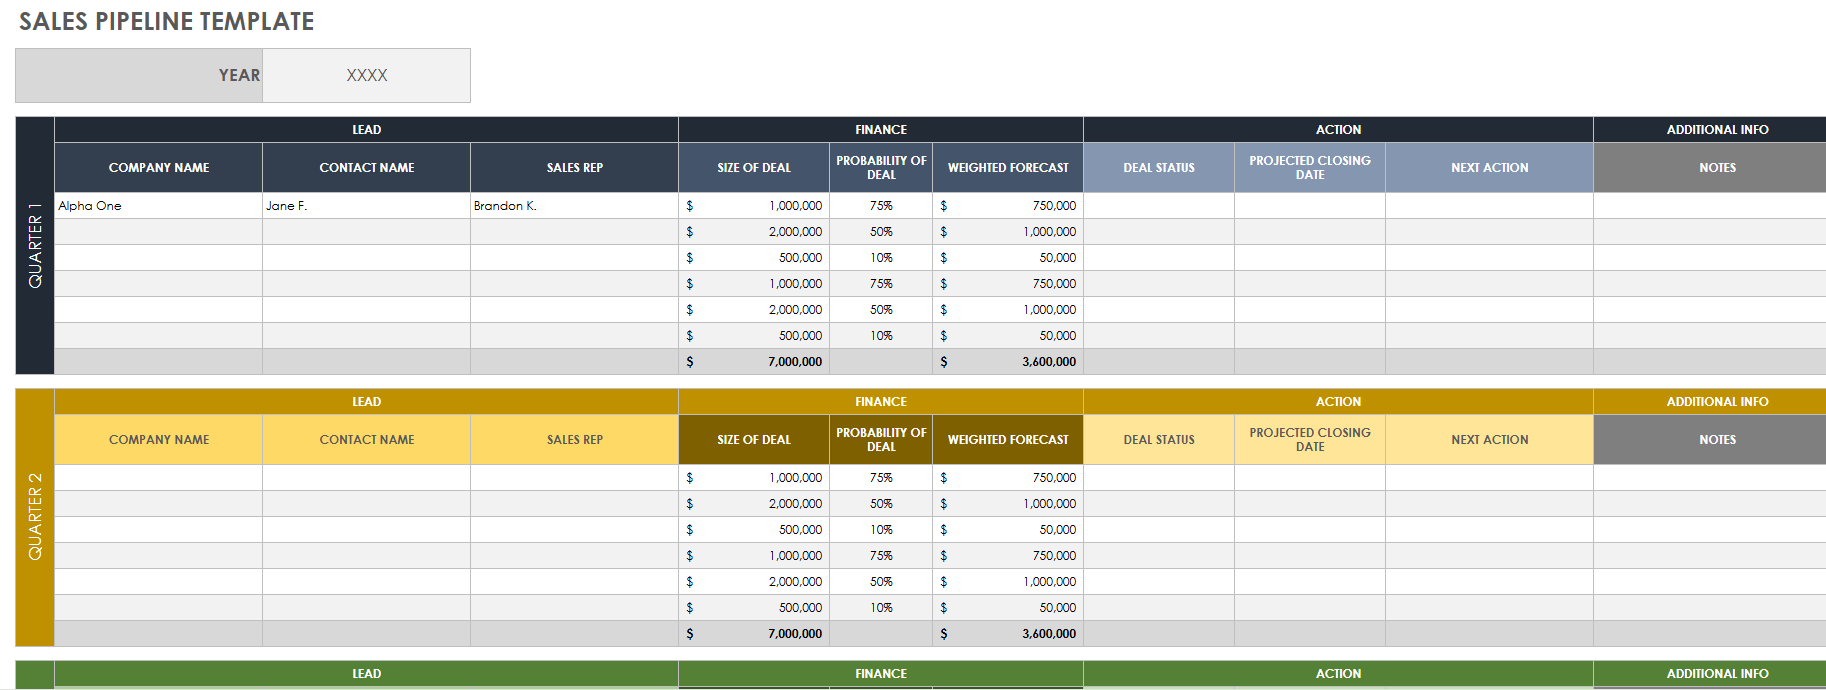The height and width of the screenshot is (690, 1826).
Task: Click the year value cell showing XXXX
Action: [366, 76]
